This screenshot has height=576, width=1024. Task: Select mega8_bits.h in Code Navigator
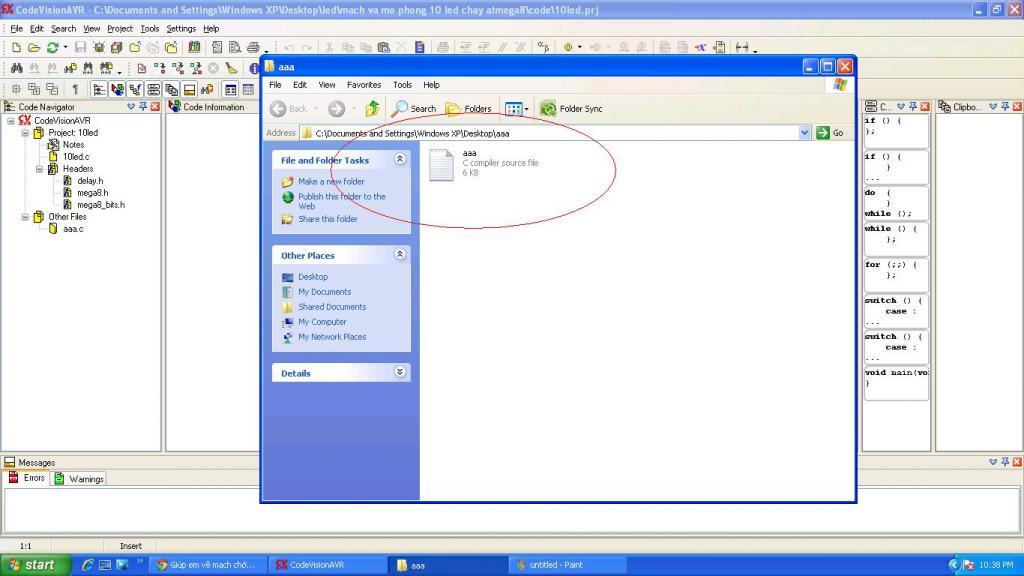click(x=101, y=204)
